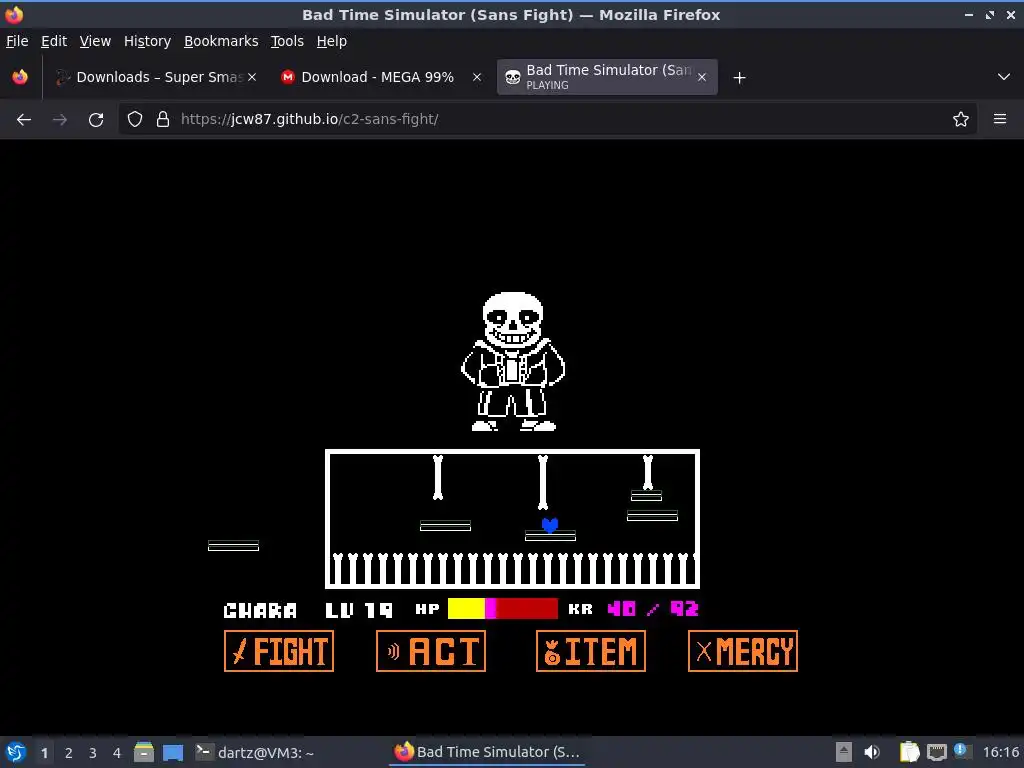The image size is (1024, 768).
Task: Minimize the Firefox window
Action: [968, 14]
